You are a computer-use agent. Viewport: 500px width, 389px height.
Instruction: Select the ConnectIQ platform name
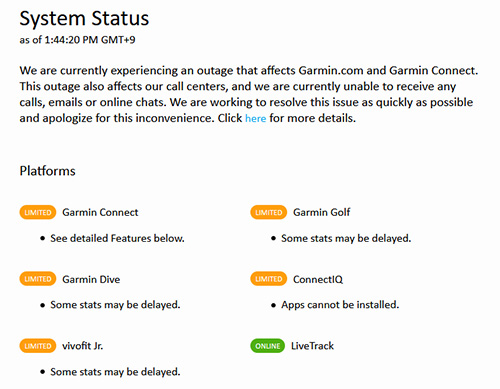tap(318, 279)
